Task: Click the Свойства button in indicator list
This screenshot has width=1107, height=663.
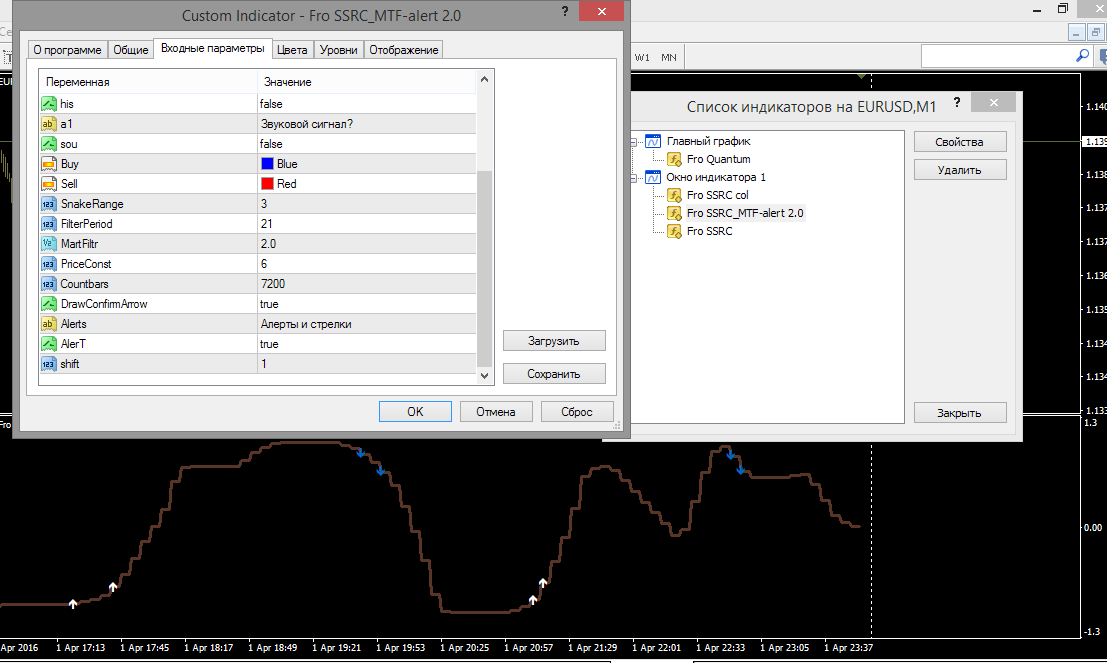Action: click(960, 142)
